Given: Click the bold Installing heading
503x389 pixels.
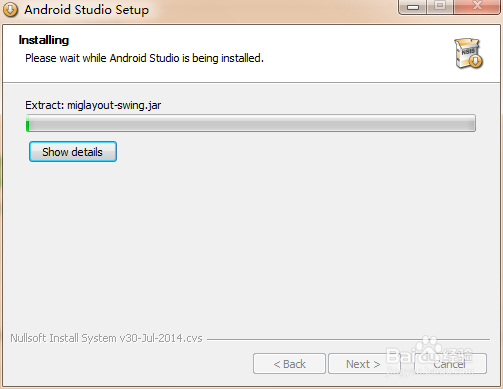Looking at the screenshot, I should coord(44,40).
